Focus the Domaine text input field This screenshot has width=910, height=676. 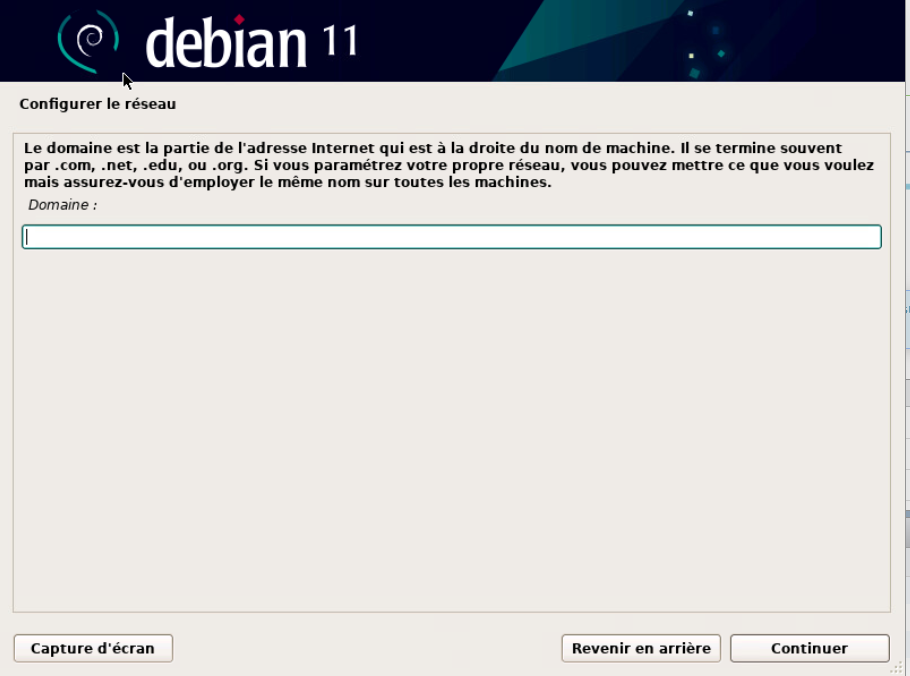tap(450, 237)
